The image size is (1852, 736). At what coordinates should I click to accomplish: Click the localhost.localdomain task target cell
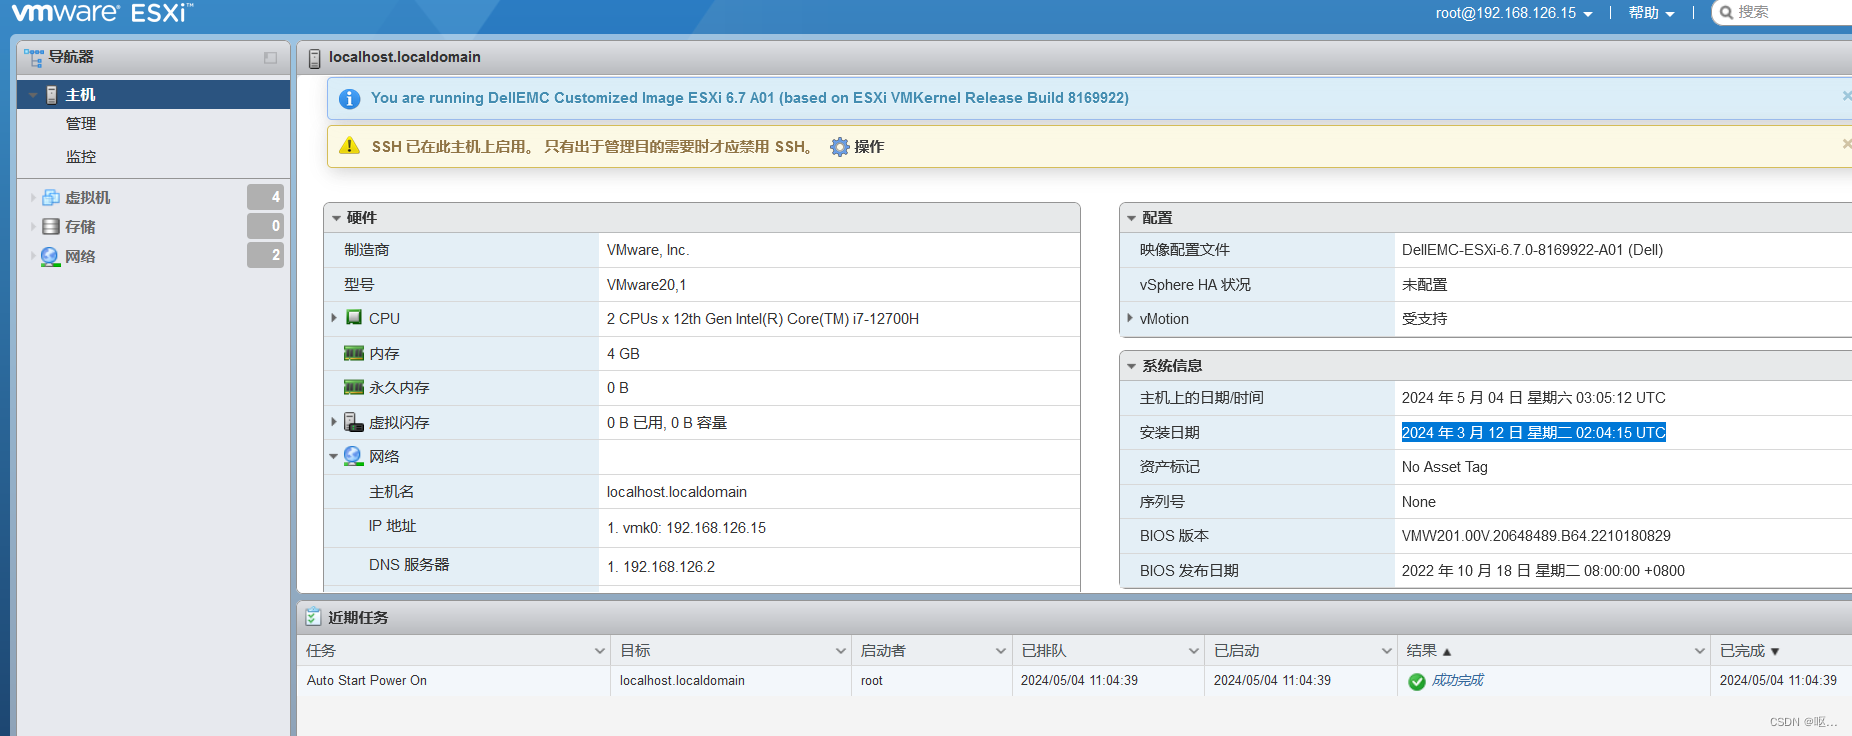pyautogui.click(x=682, y=681)
